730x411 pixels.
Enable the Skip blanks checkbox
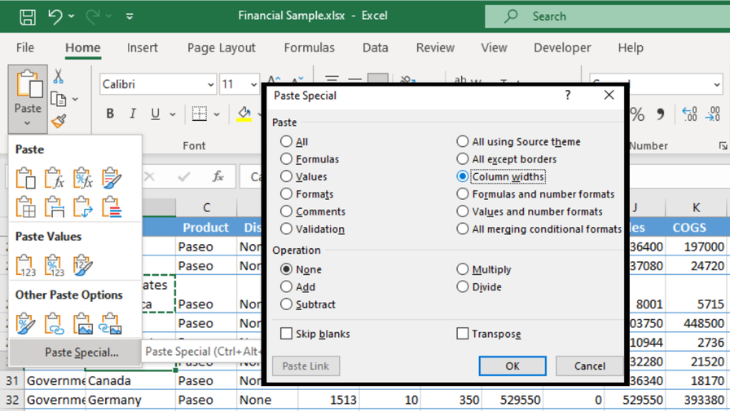tap(286, 334)
